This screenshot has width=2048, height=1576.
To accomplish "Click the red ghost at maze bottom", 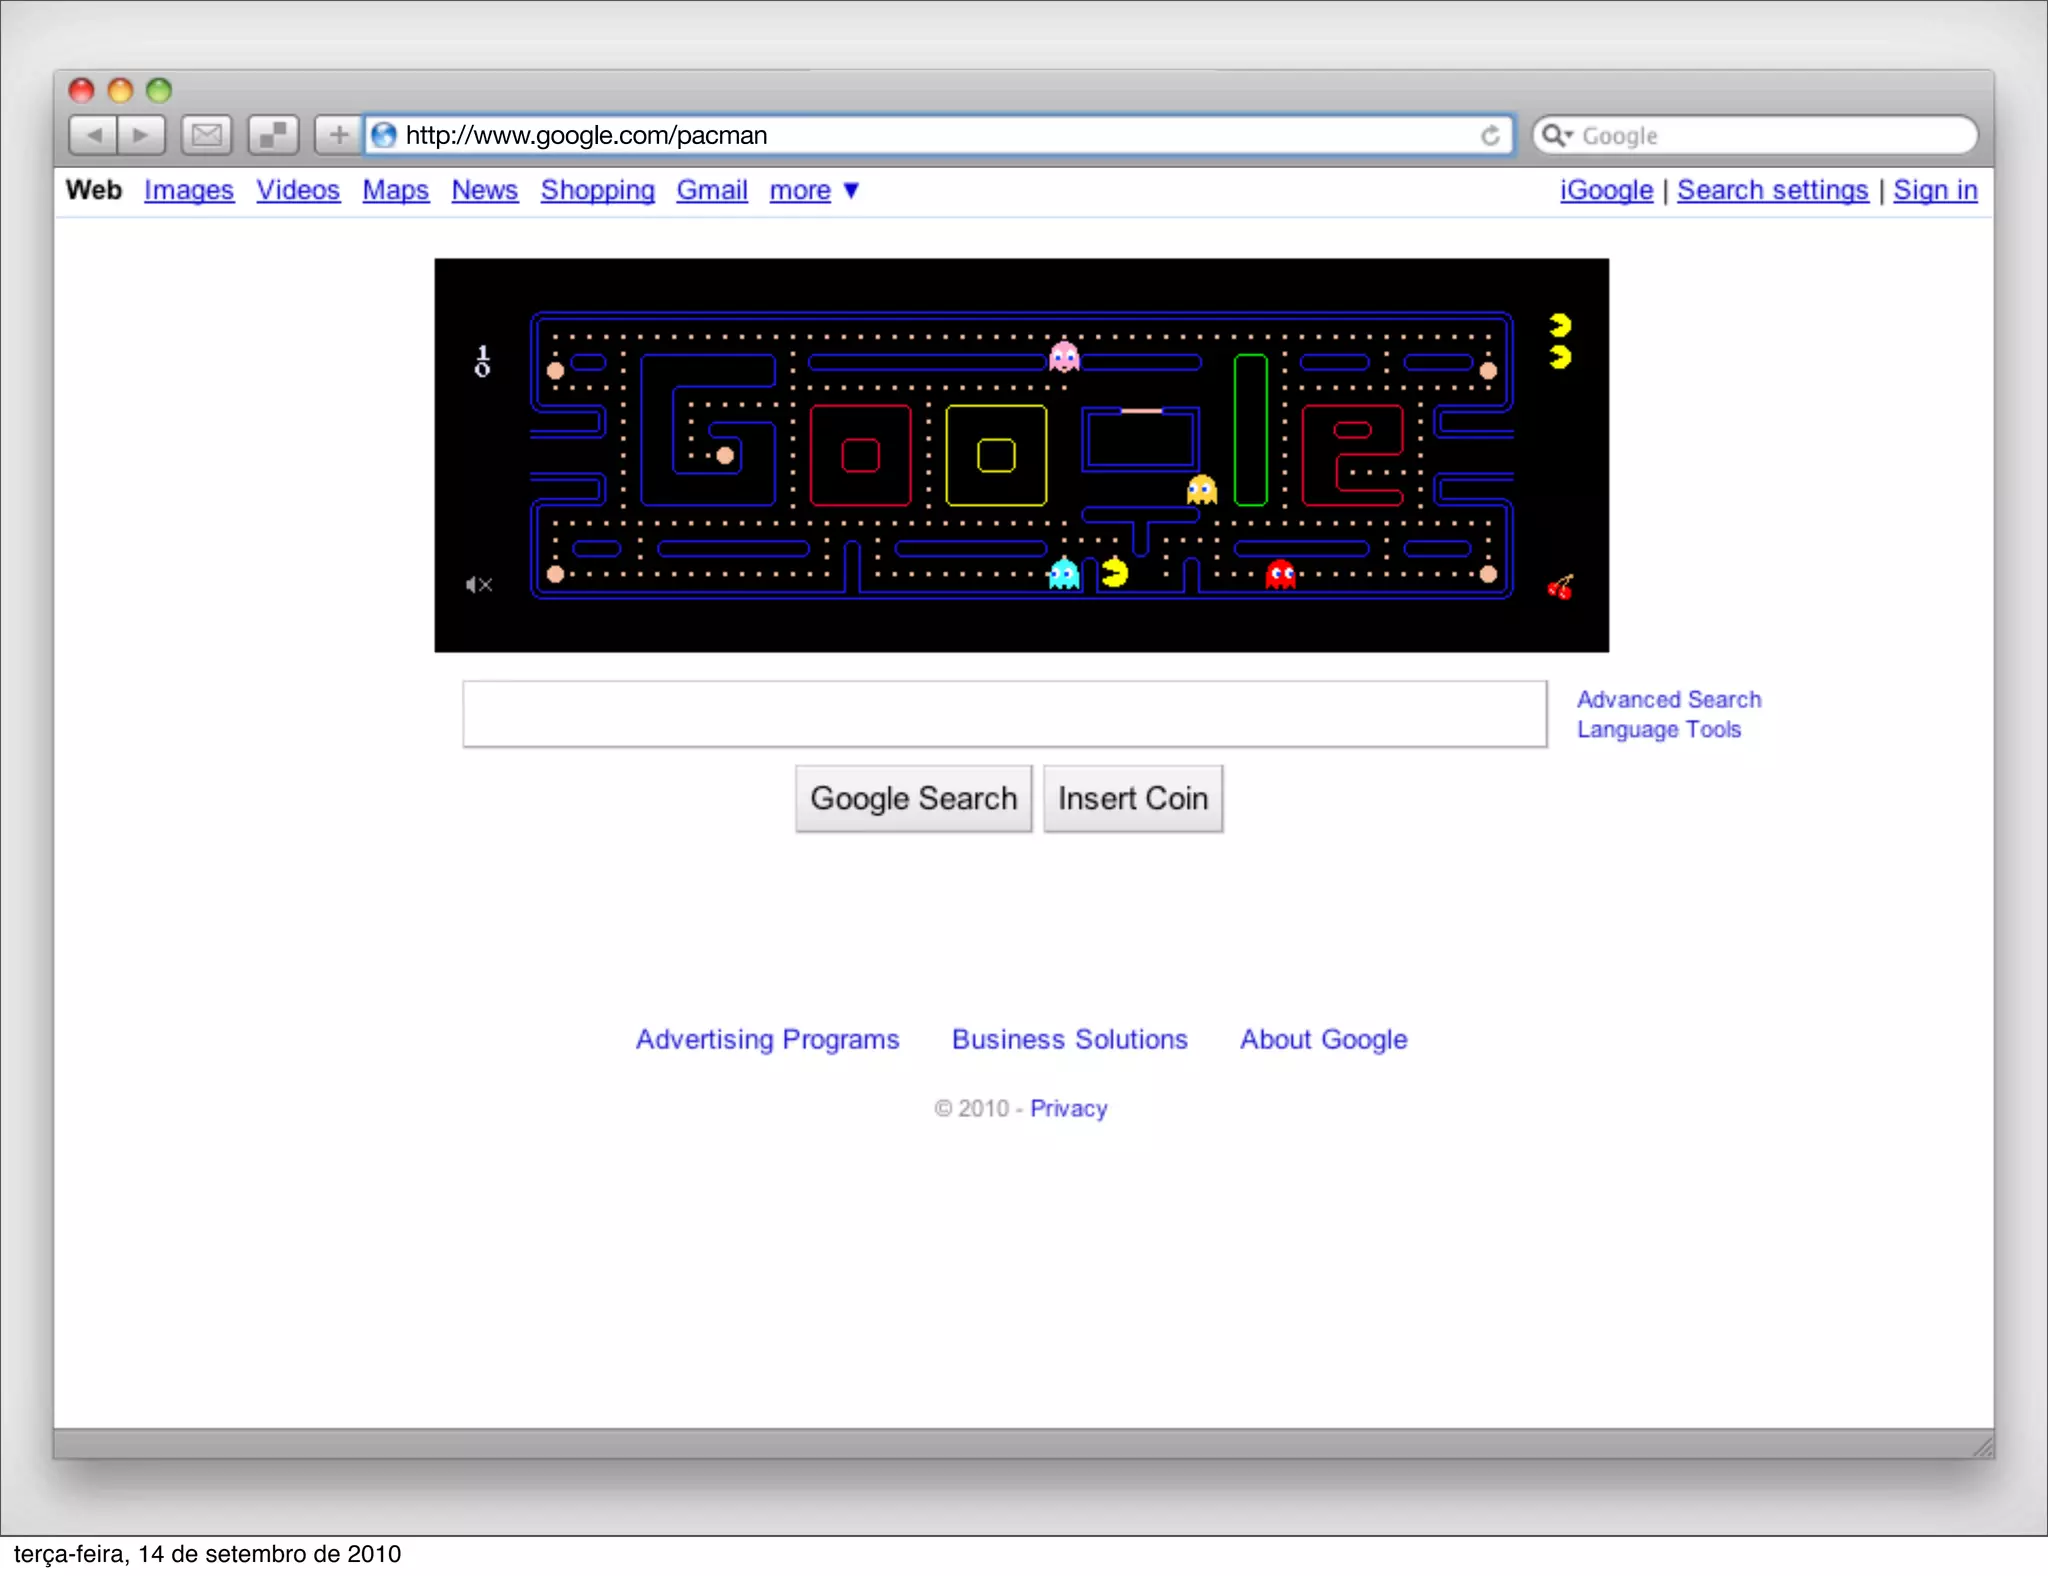I will tap(1280, 574).
